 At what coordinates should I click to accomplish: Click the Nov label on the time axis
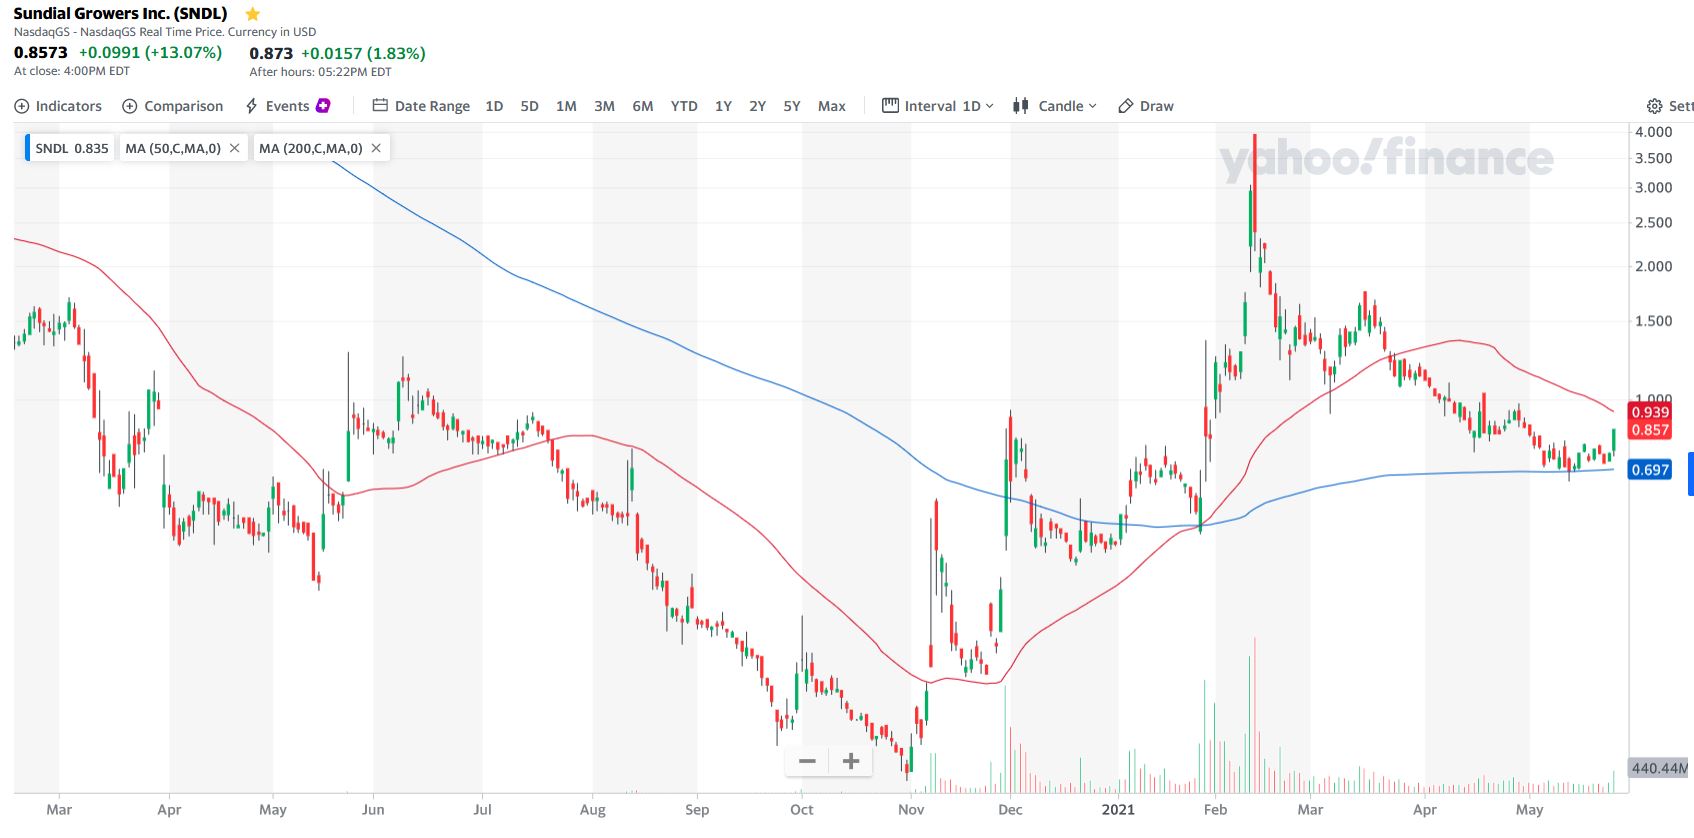point(911,809)
